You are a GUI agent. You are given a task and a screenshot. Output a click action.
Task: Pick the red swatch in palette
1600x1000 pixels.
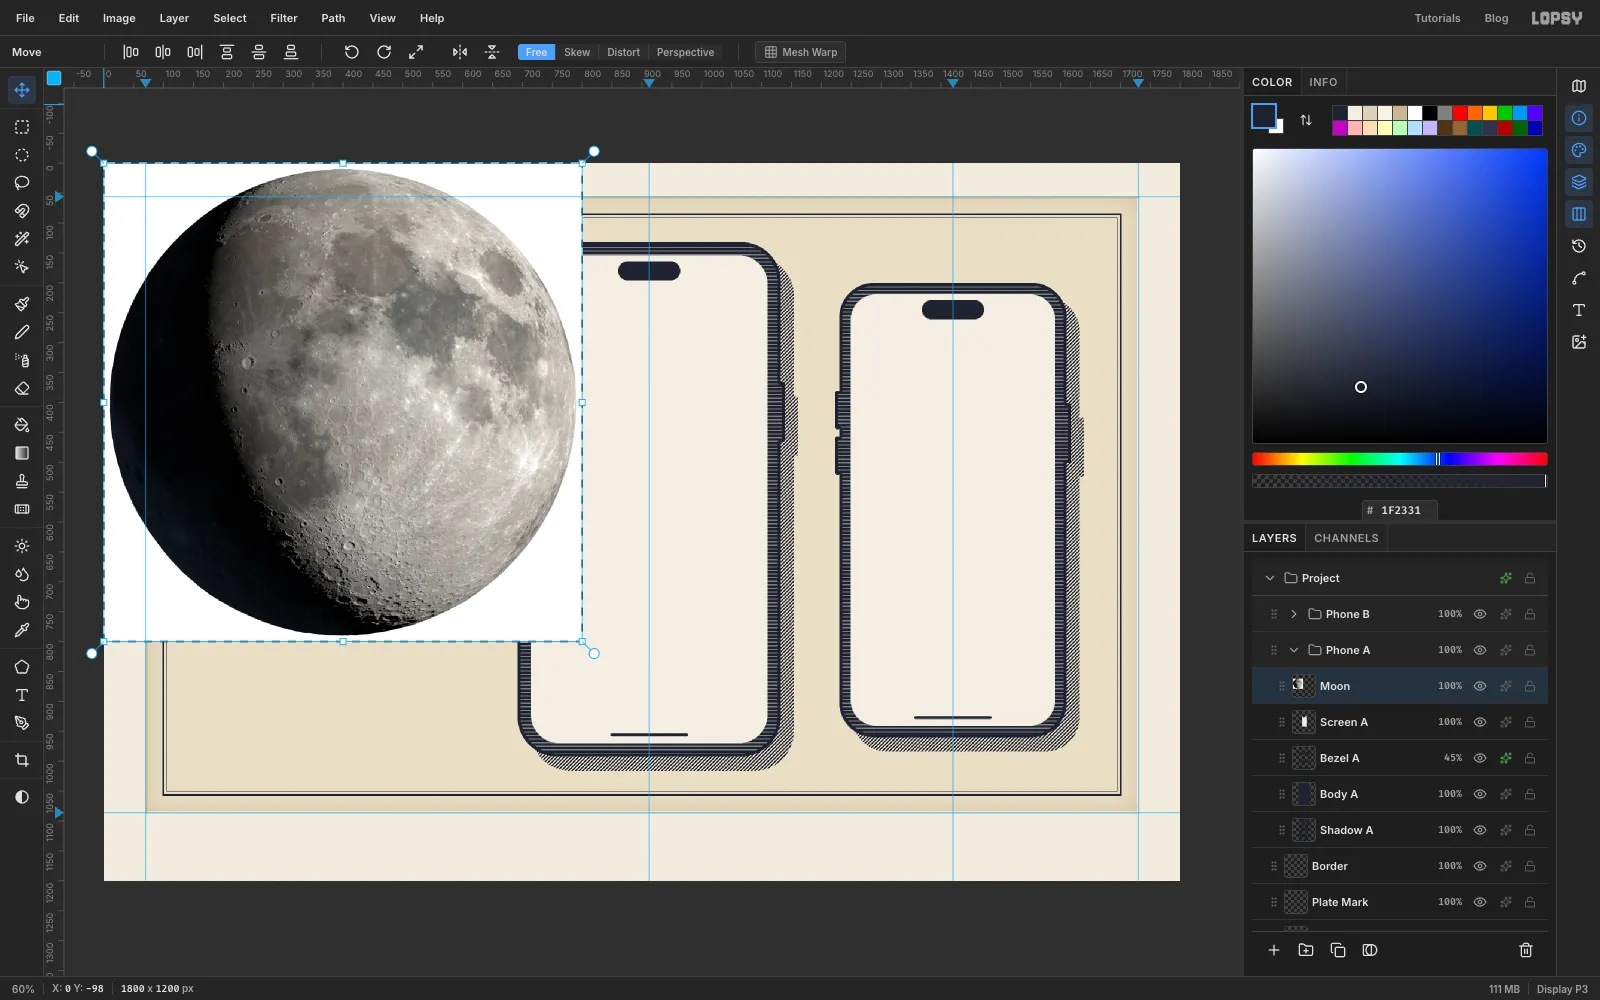coord(1460,113)
